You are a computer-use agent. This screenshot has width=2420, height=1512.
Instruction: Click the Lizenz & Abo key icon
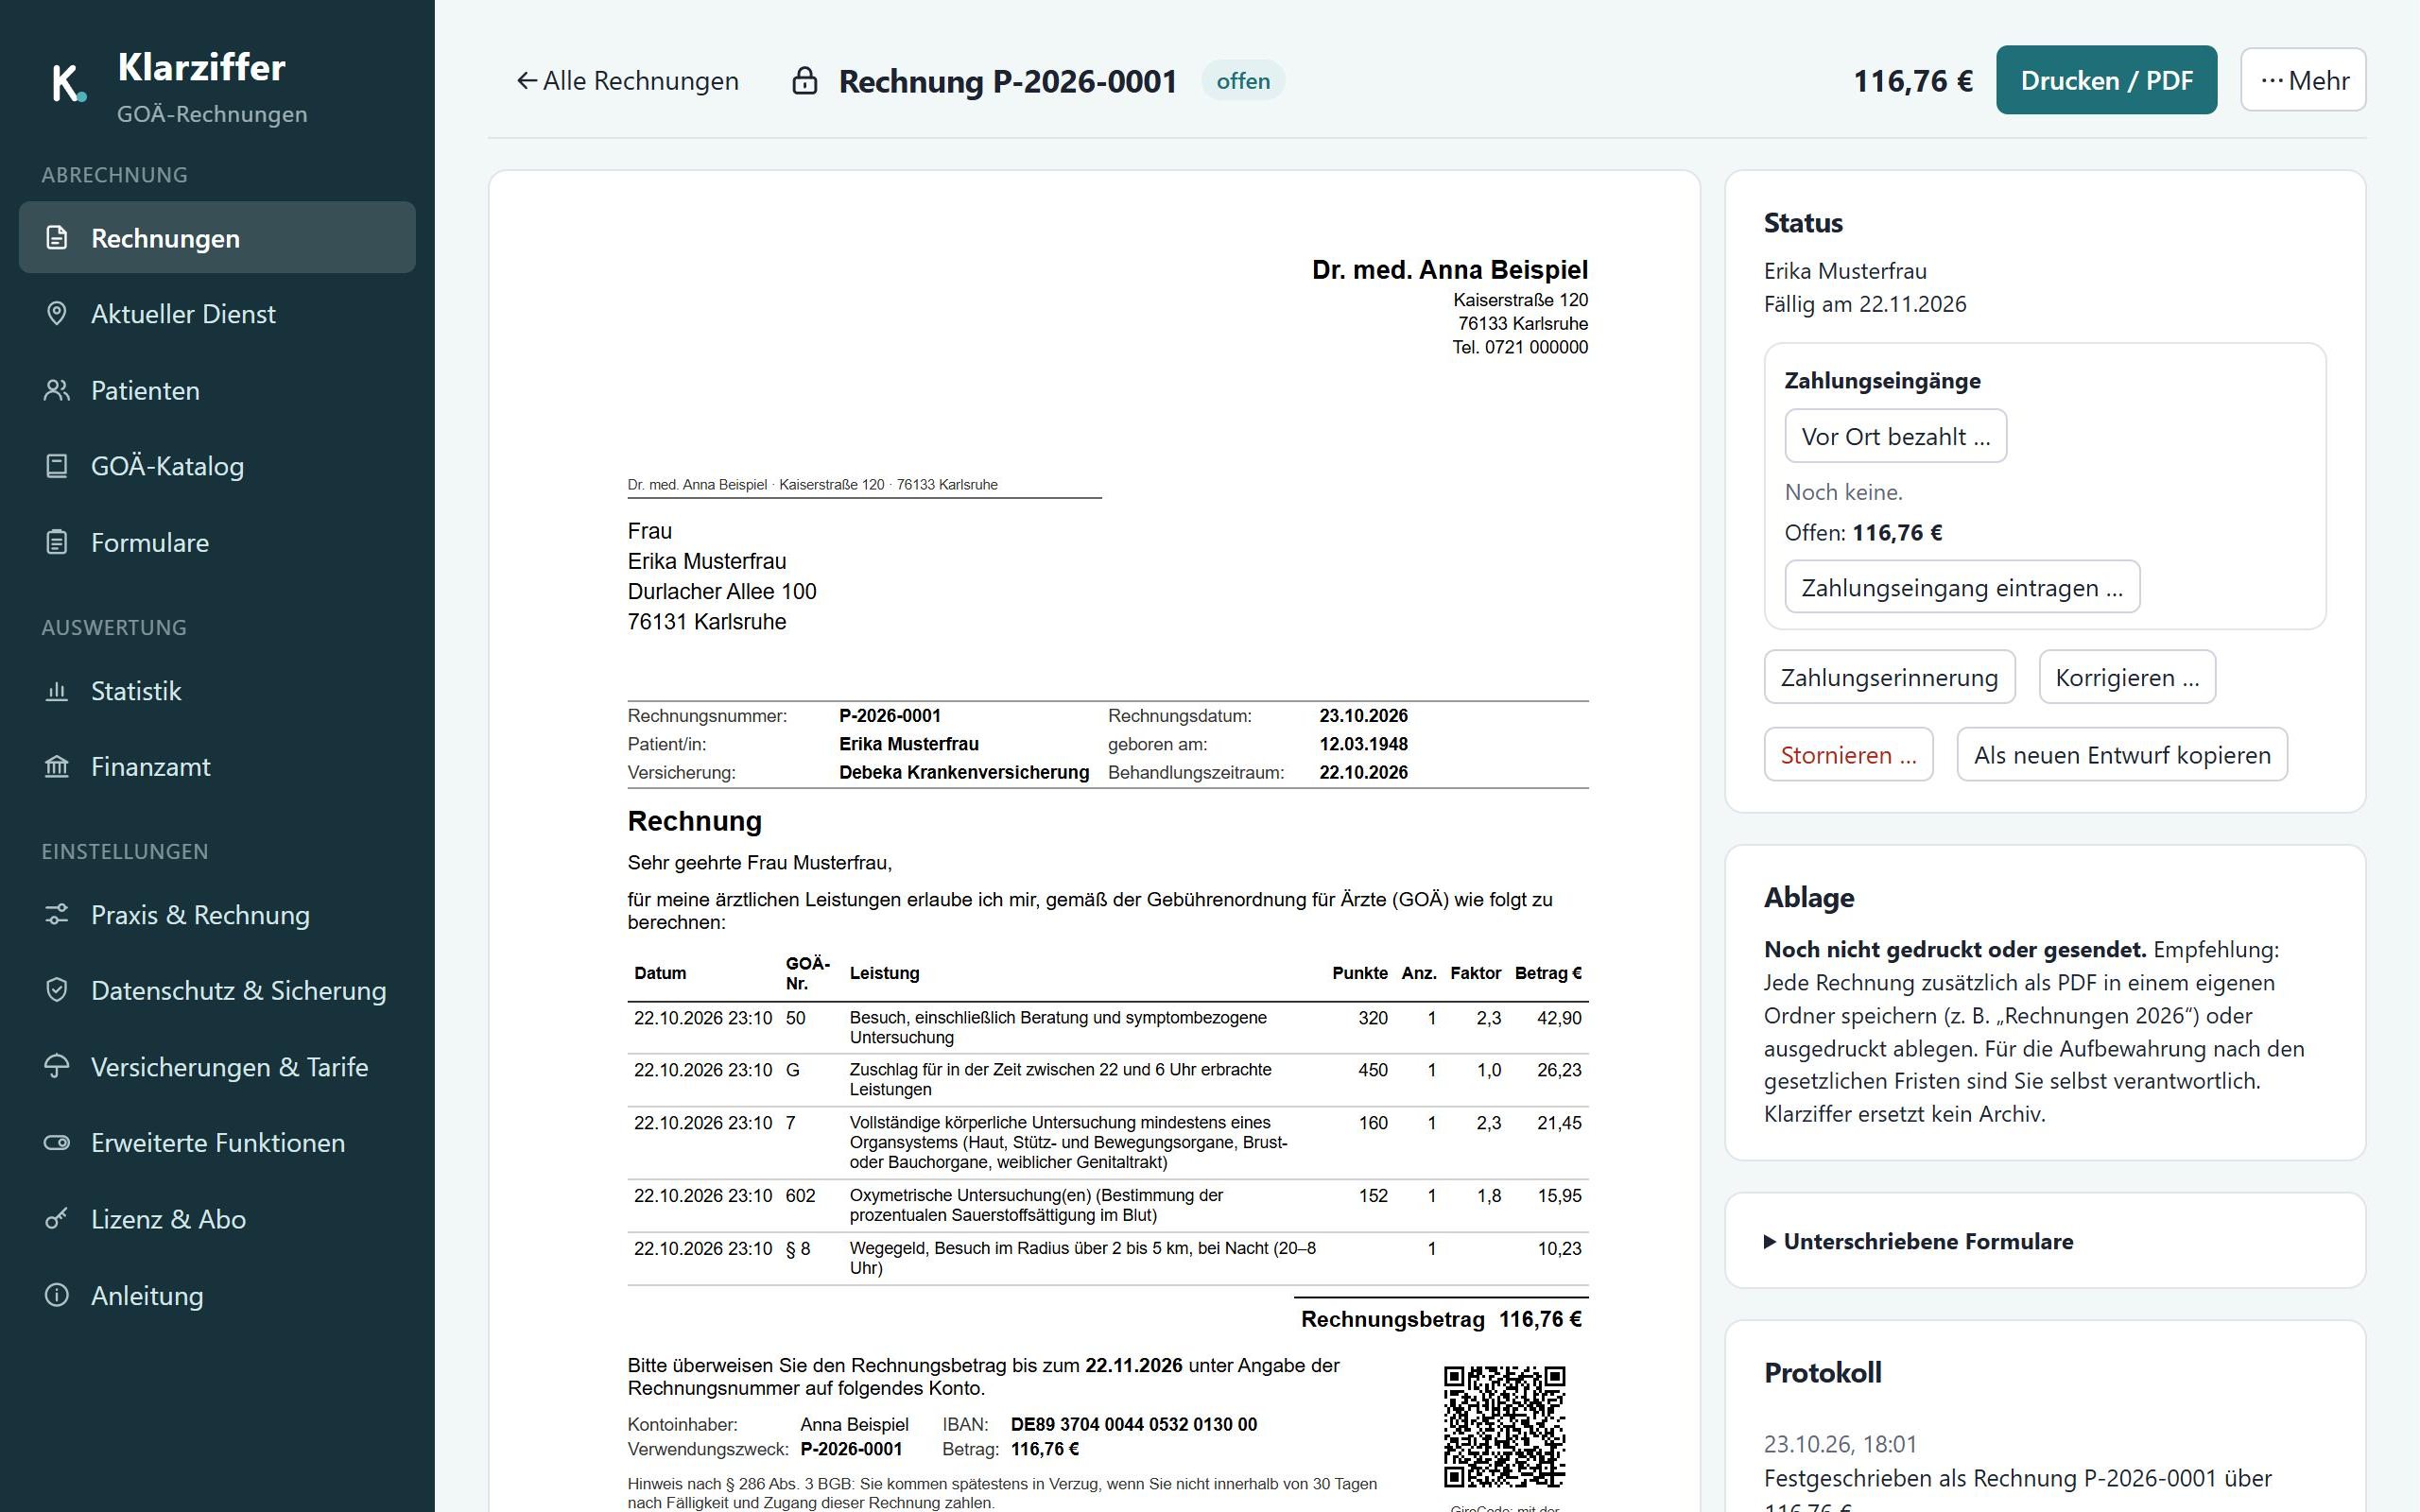[57, 1218]
